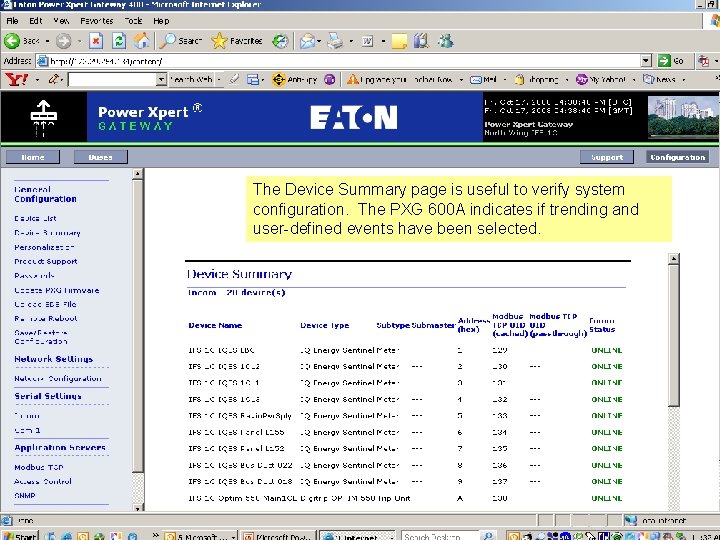Click the Windows Start button
The image size is (720, 540).
pyautogui.click(x=20, y=536)
